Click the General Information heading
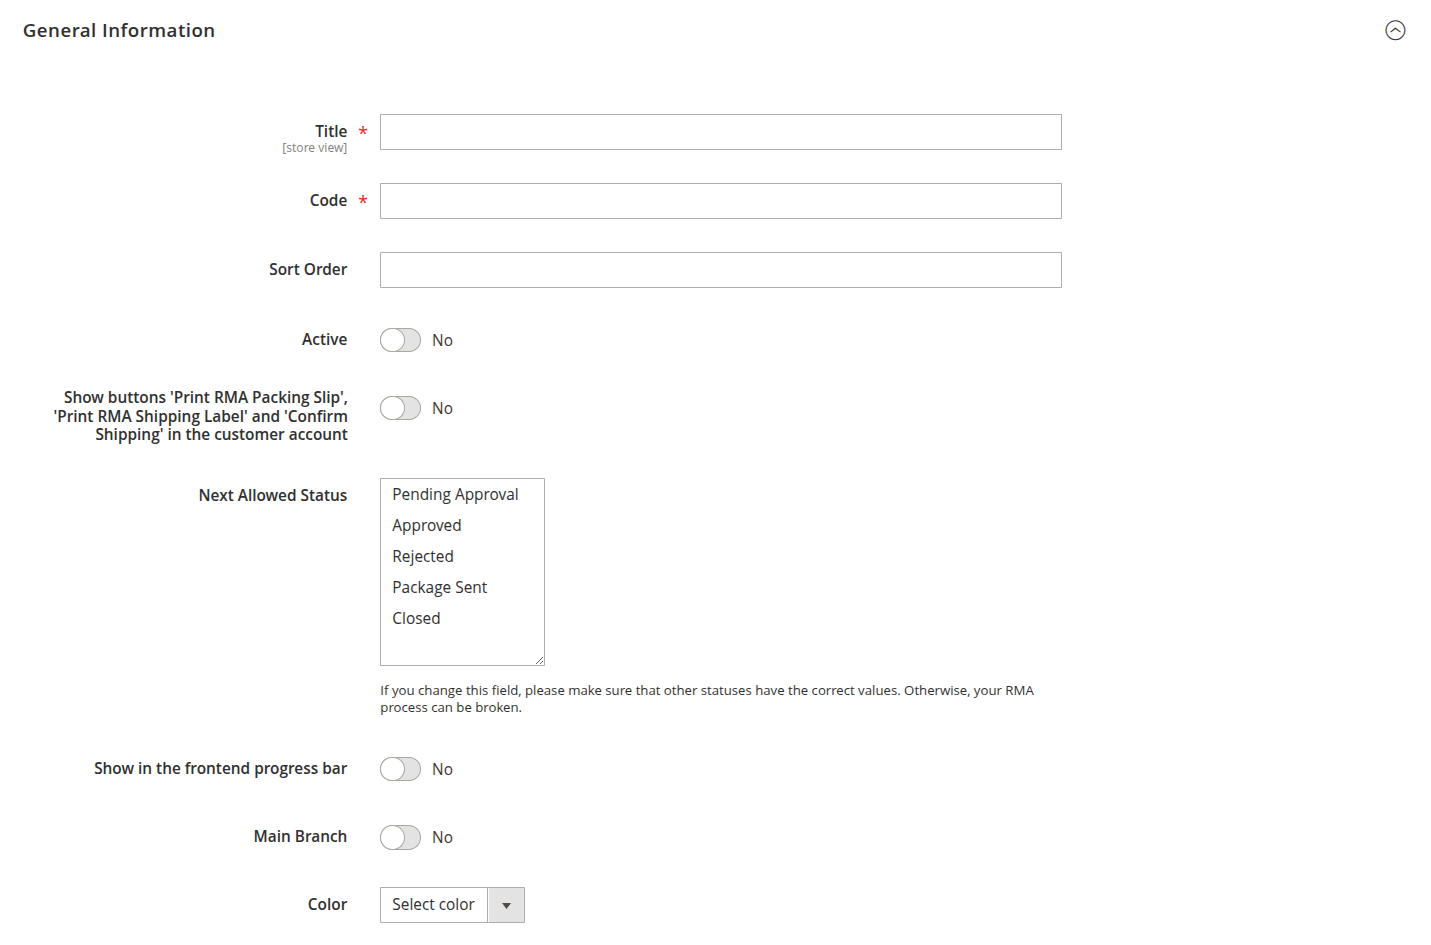Screen dimensions: 1431x945 click(x=119, y=30)
